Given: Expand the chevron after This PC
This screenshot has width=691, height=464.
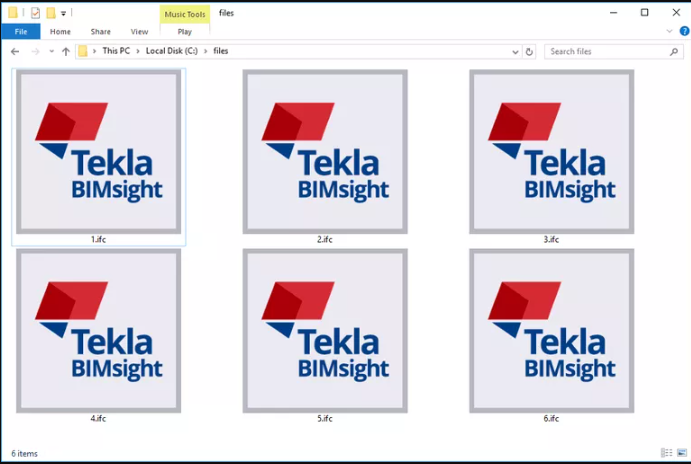Looking at the screenshot, I should (138, 51).
